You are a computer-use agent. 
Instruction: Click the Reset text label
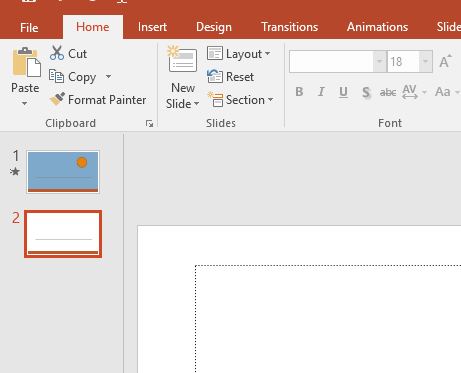point(240,77)
